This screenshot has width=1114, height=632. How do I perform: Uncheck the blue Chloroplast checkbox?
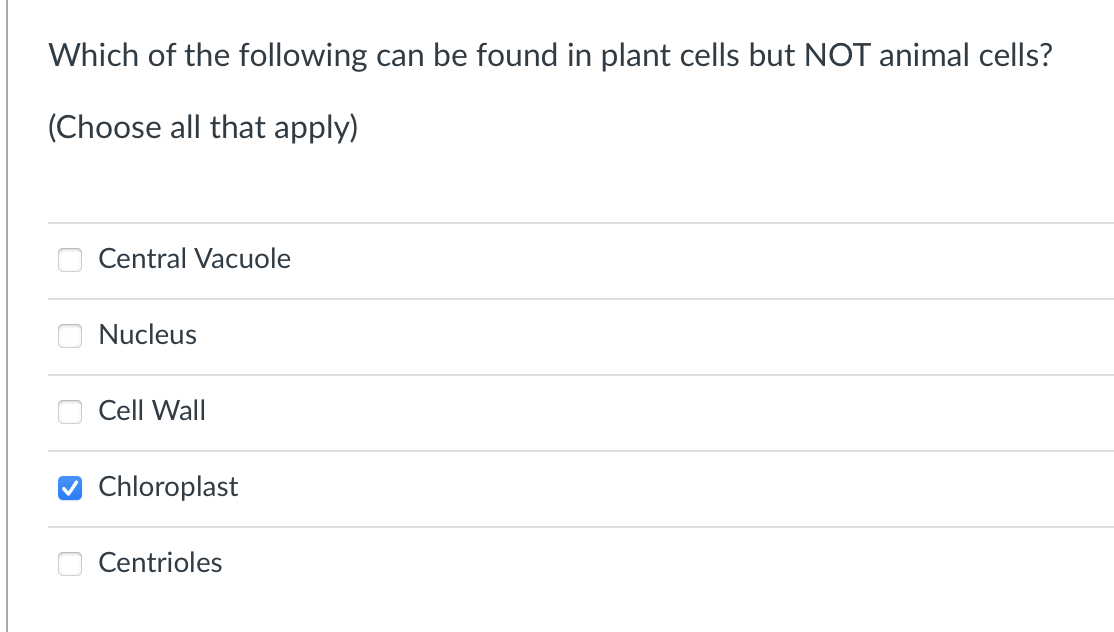70,488
